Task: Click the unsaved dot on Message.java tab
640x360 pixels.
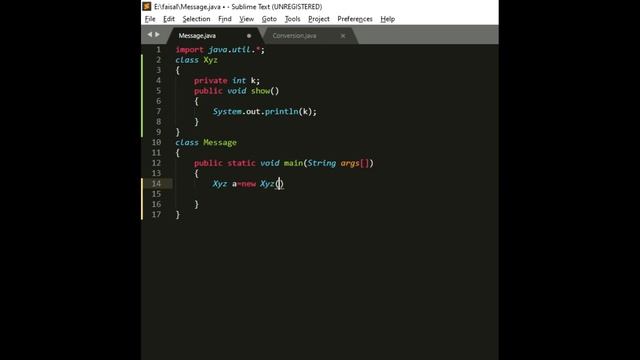Action: pyautogui.click(x=249, y=36)
